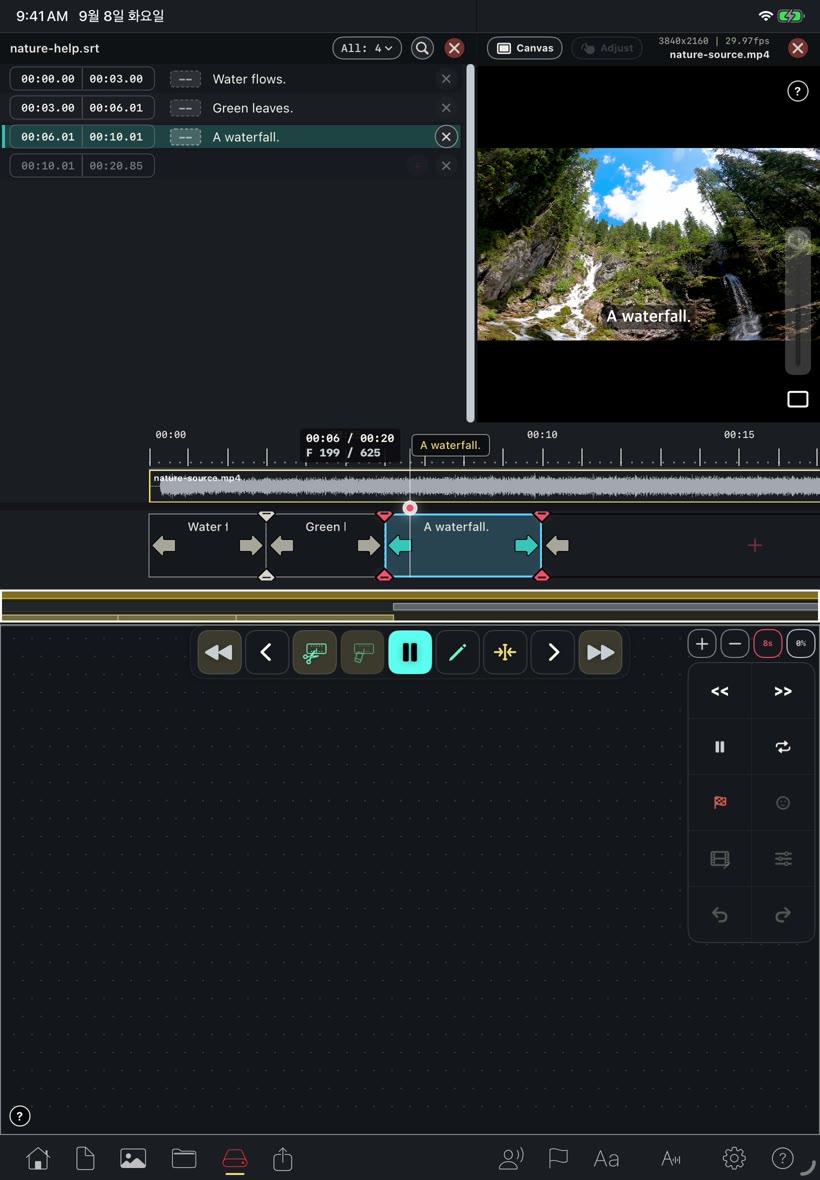This screenshot has height=1180, width=820.
Task: Select start time 00:00.00 of Water flows
Action: [x=47, y=79]
